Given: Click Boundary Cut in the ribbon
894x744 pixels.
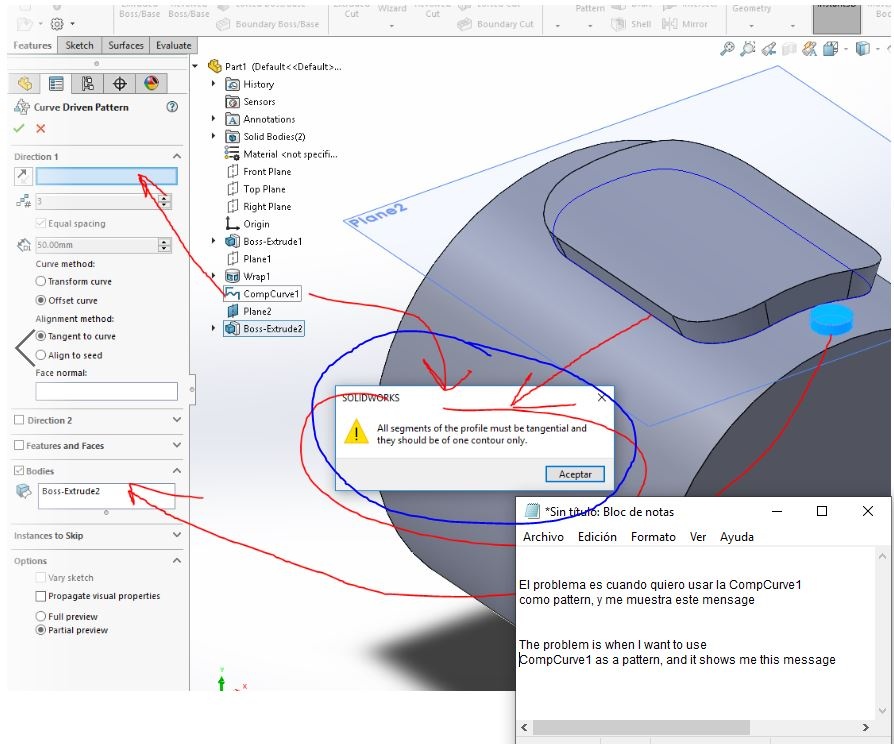Looking at the screenshot, I should click(496, 24).
